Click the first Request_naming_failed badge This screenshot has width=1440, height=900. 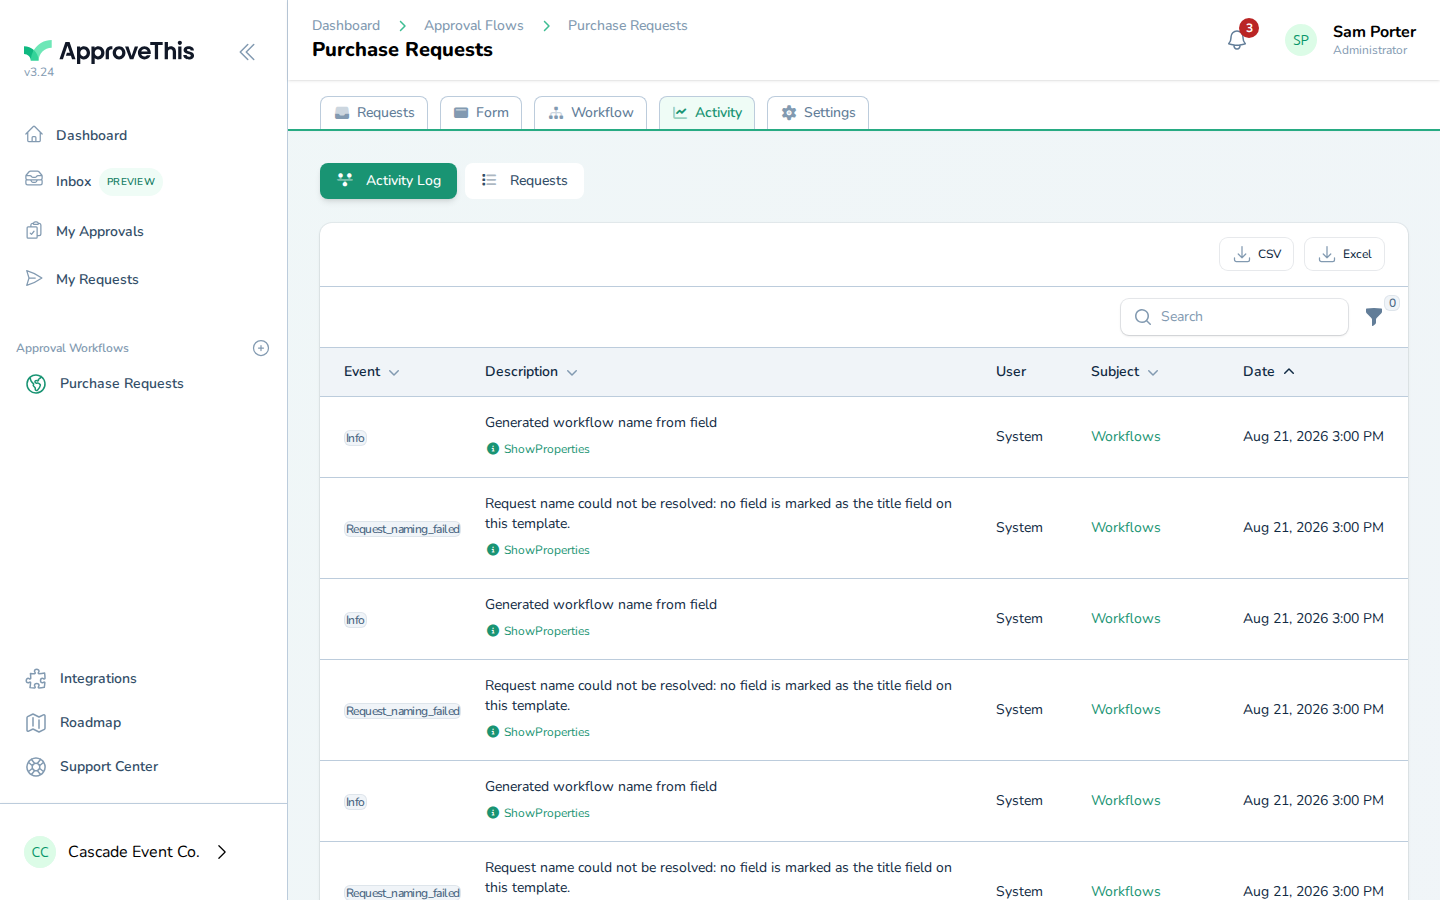click(403, 529)
